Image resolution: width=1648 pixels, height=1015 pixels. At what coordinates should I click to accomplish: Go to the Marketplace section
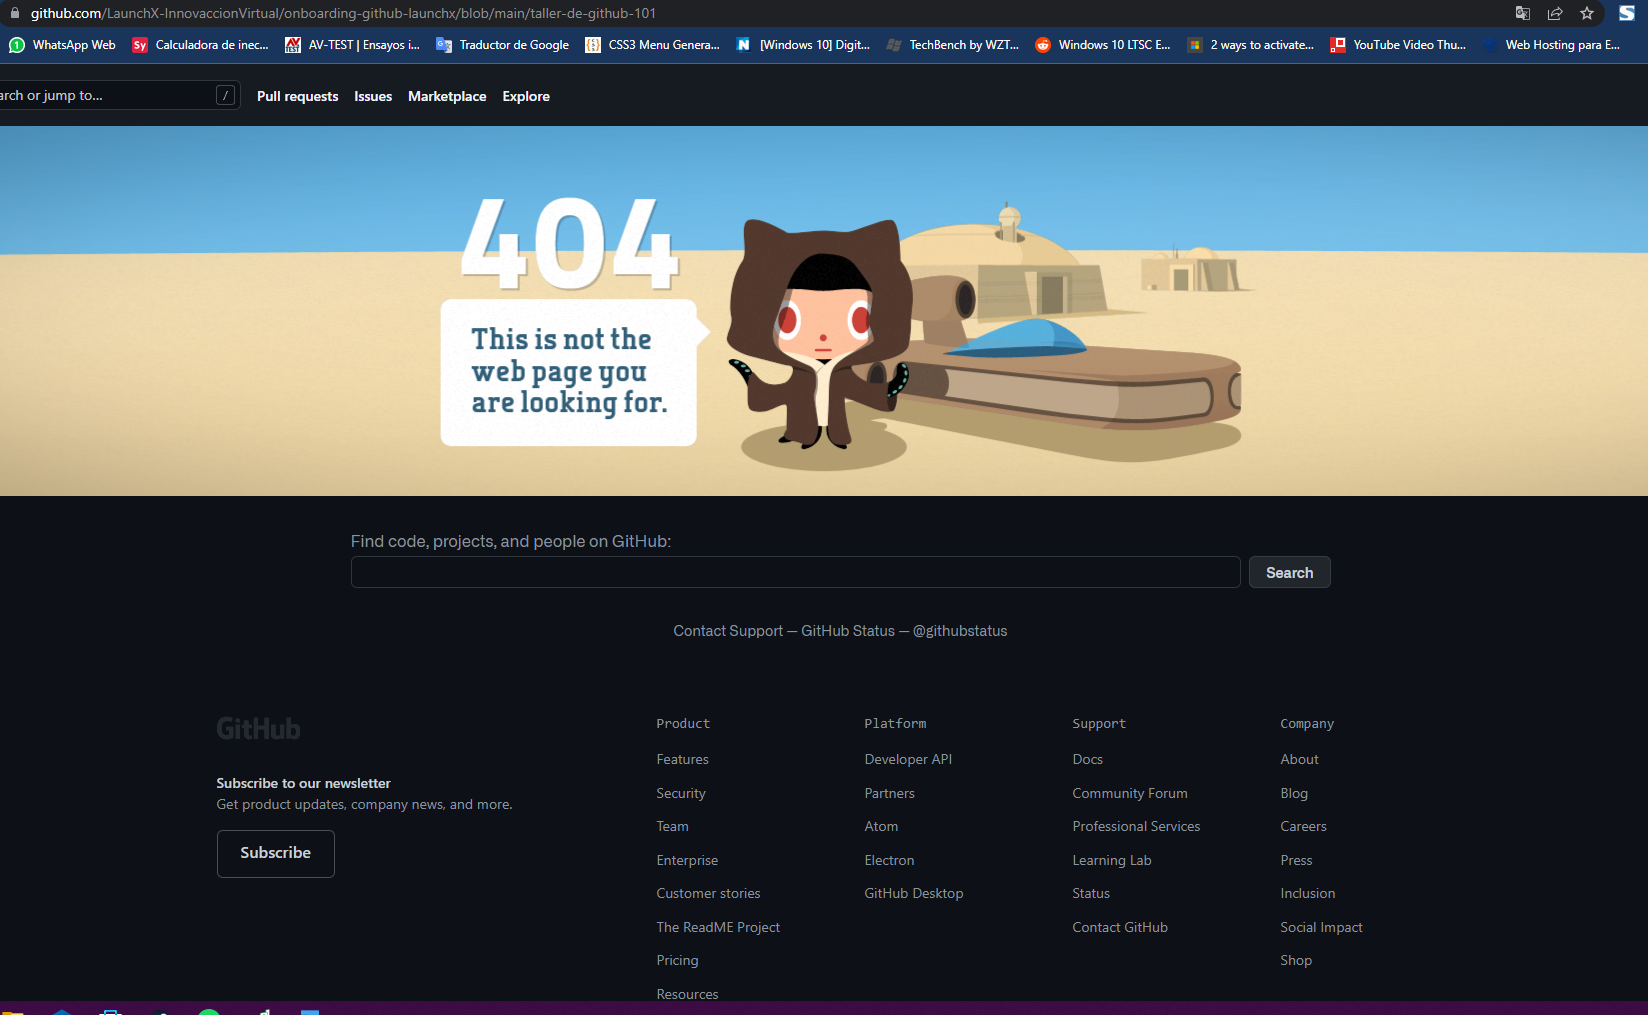click(447, 96)
